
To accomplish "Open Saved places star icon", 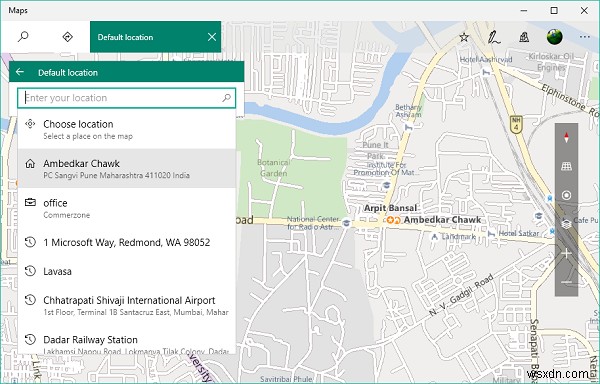I will (x=464, y=37).
